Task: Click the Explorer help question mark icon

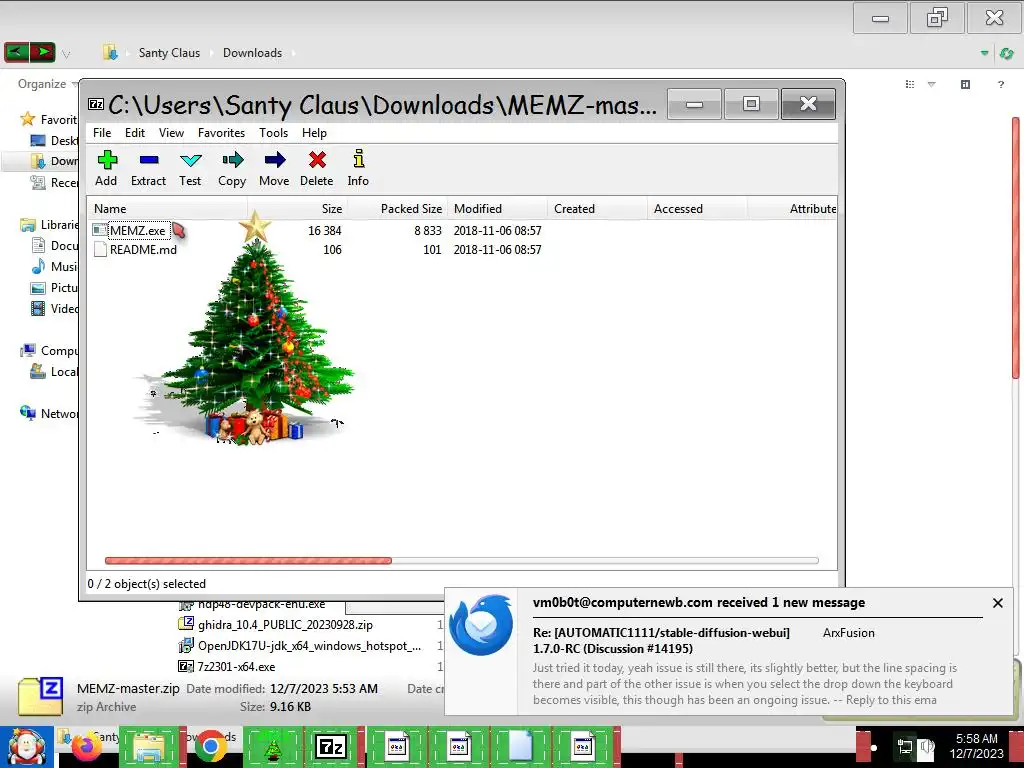Action: pos(1000,84)
